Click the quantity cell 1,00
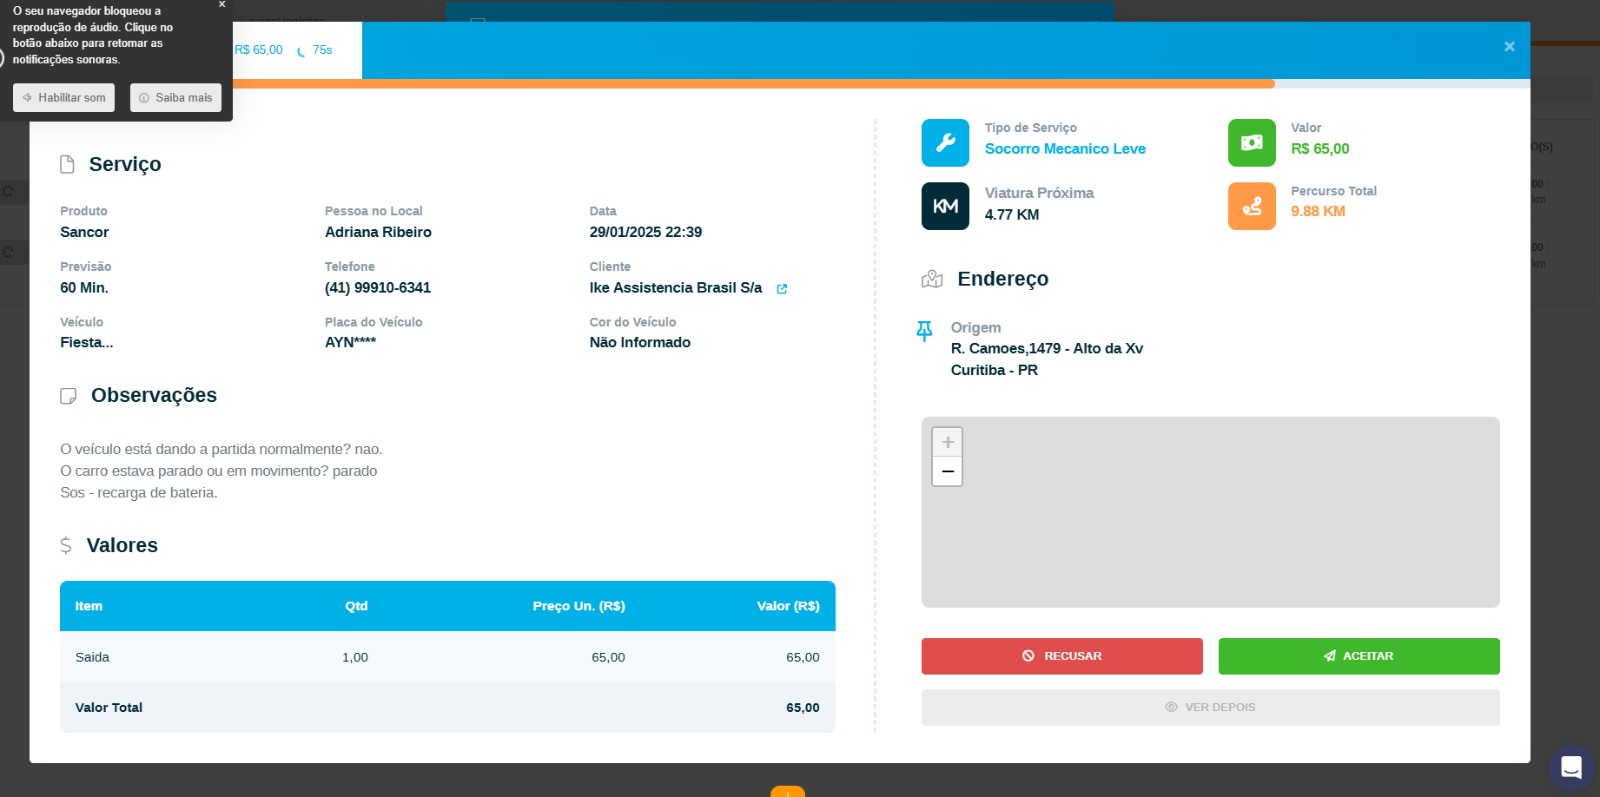This screenshot has height=797, width=1600. pos(355,657)
